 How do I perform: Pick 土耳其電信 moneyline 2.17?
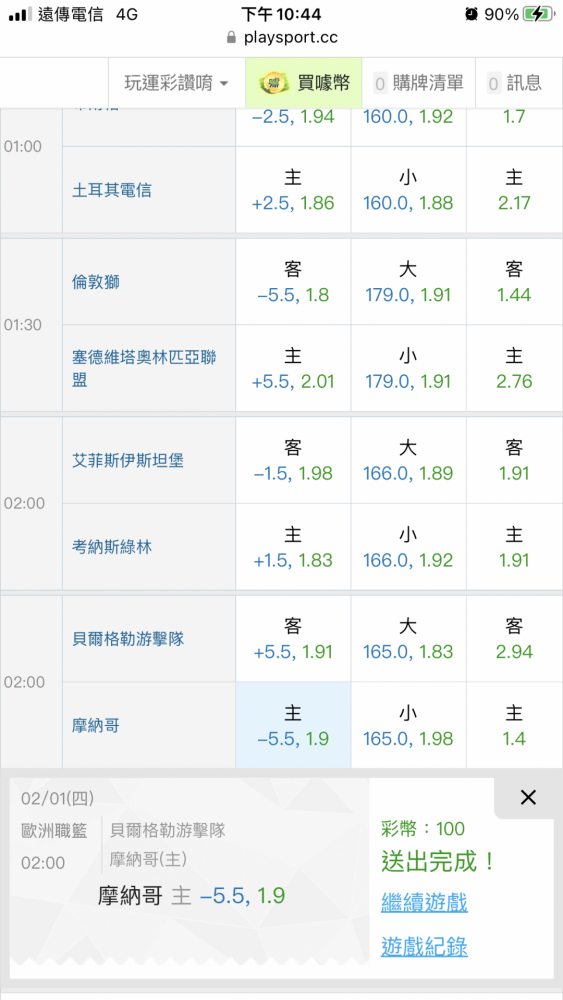[515, 190]
